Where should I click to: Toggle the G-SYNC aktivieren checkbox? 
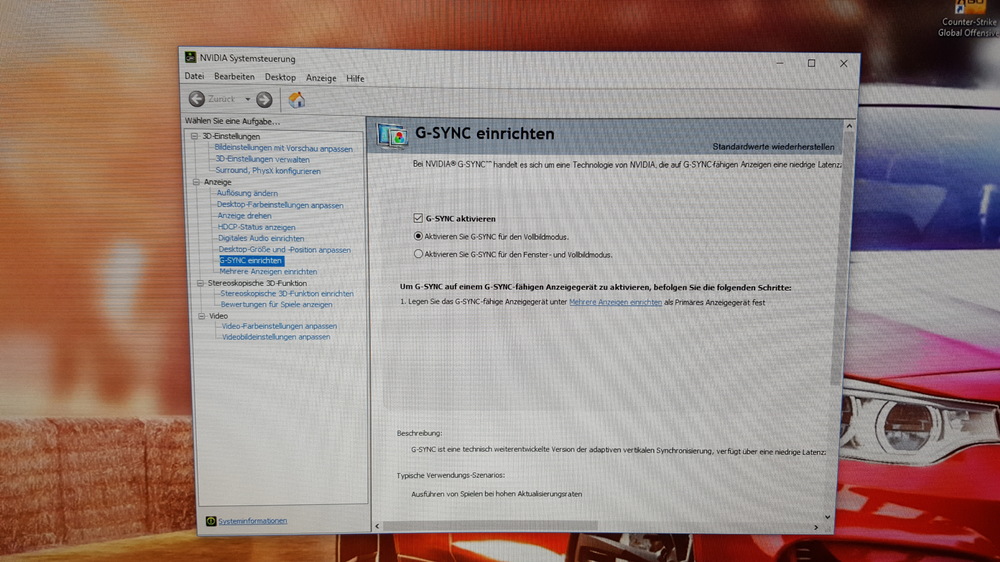(418, 218)
